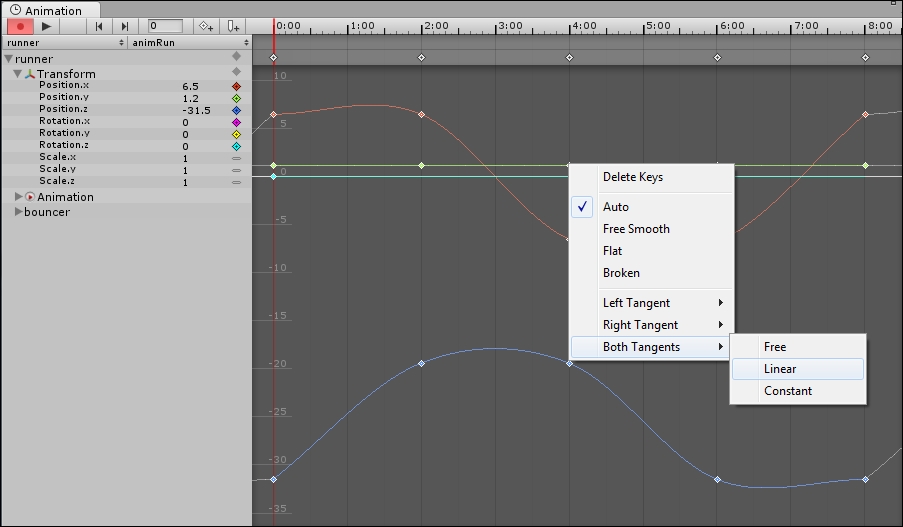Expand the Animation component

[x=18, y=197]
